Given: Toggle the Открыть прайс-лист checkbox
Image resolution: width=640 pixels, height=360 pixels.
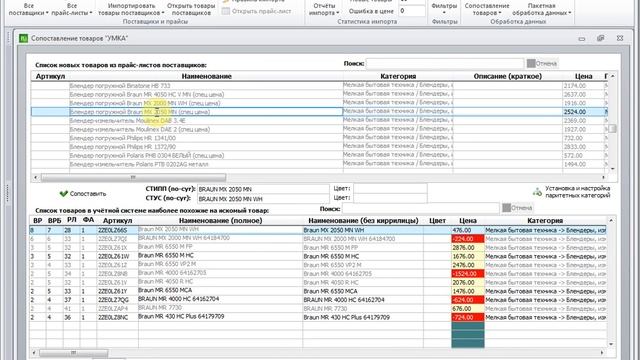Looking at the screenshot, I should [x=226, y=11].
